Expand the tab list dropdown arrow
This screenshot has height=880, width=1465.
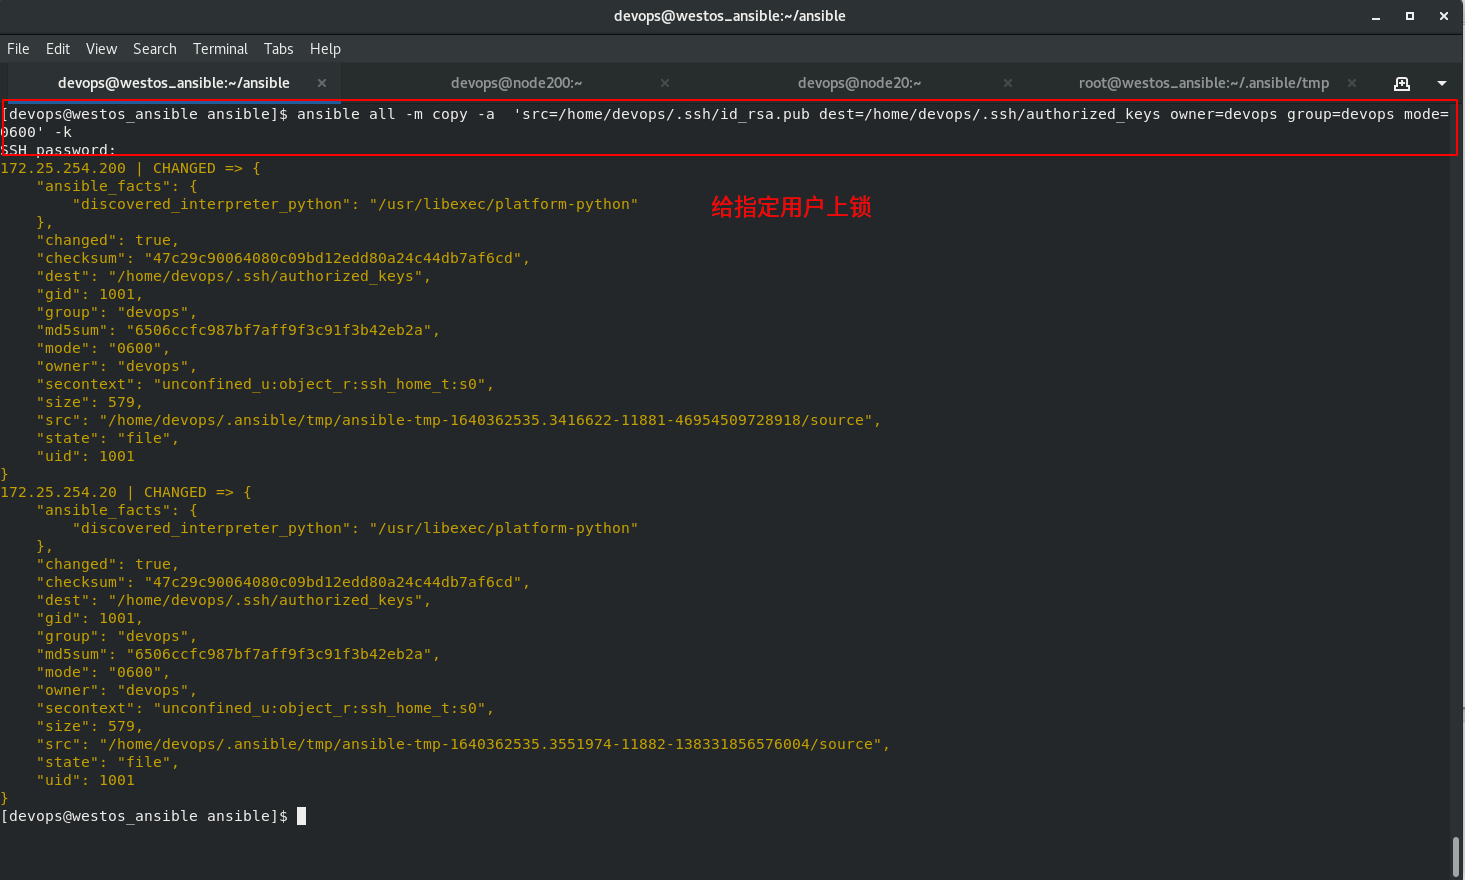pyautogui.click(x=1442, y=83)
